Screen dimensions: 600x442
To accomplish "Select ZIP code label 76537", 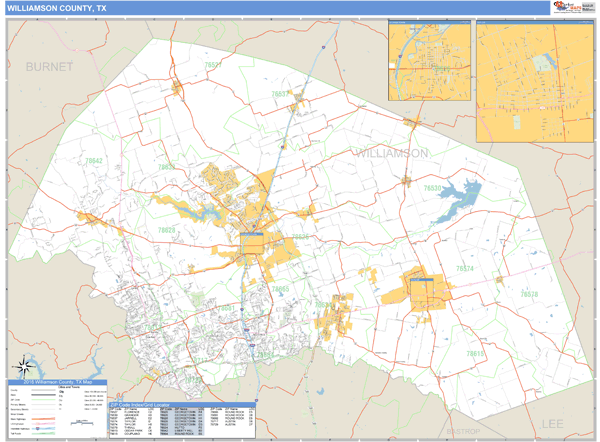I will 280,94.
